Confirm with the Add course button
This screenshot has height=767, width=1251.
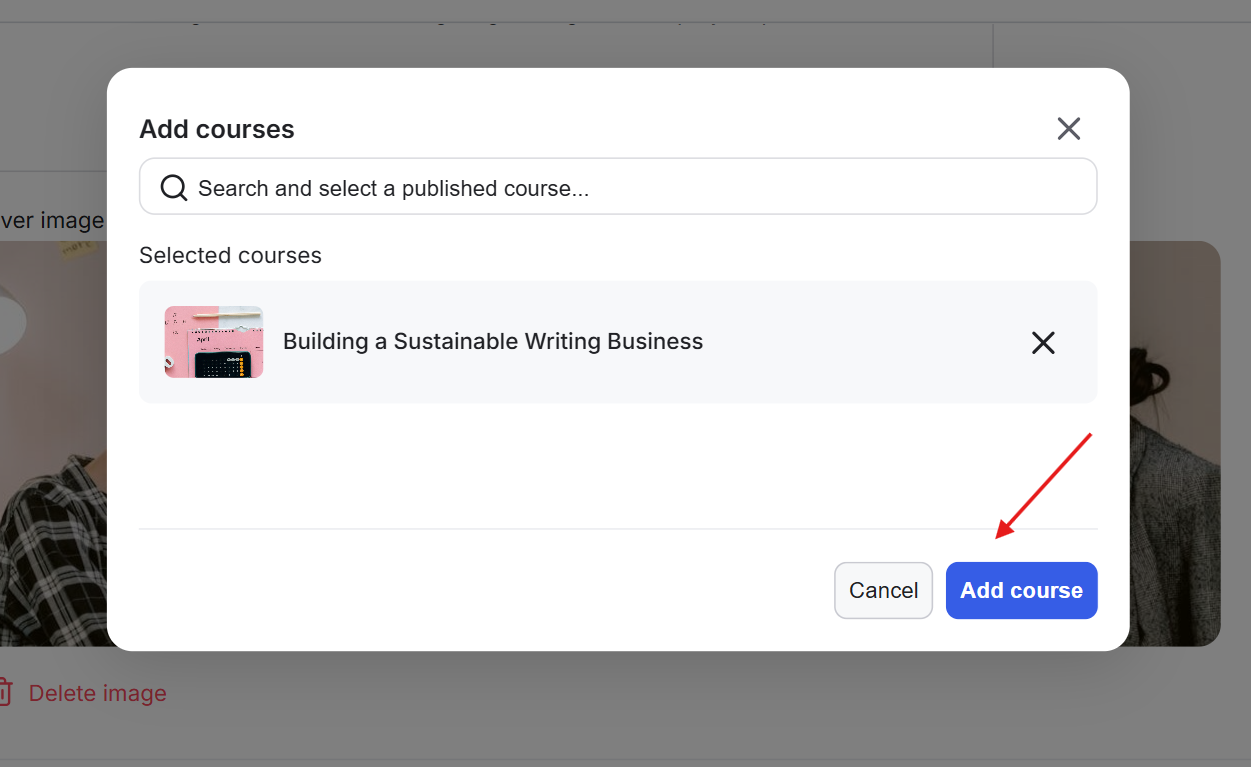point(1021,590)
